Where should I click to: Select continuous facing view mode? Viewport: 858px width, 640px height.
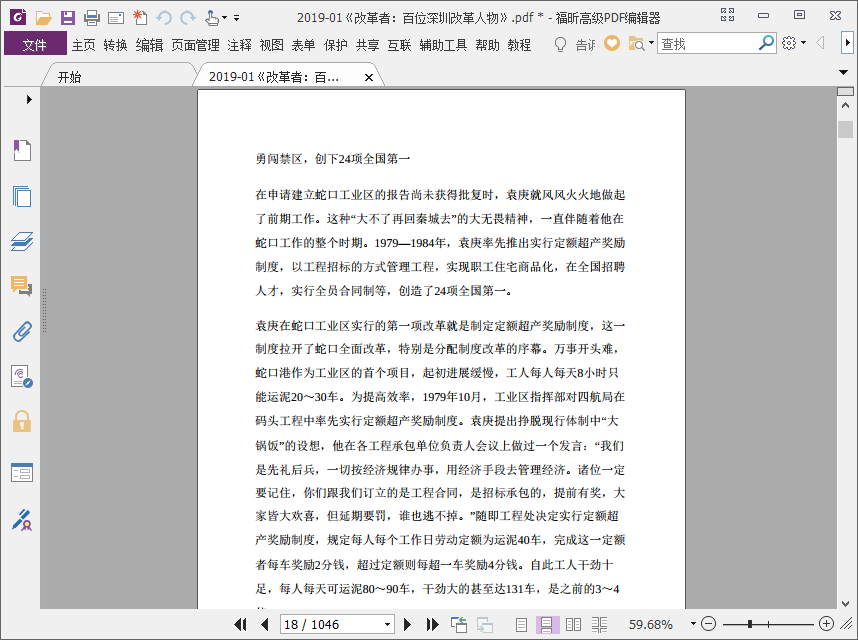(599, 624)
